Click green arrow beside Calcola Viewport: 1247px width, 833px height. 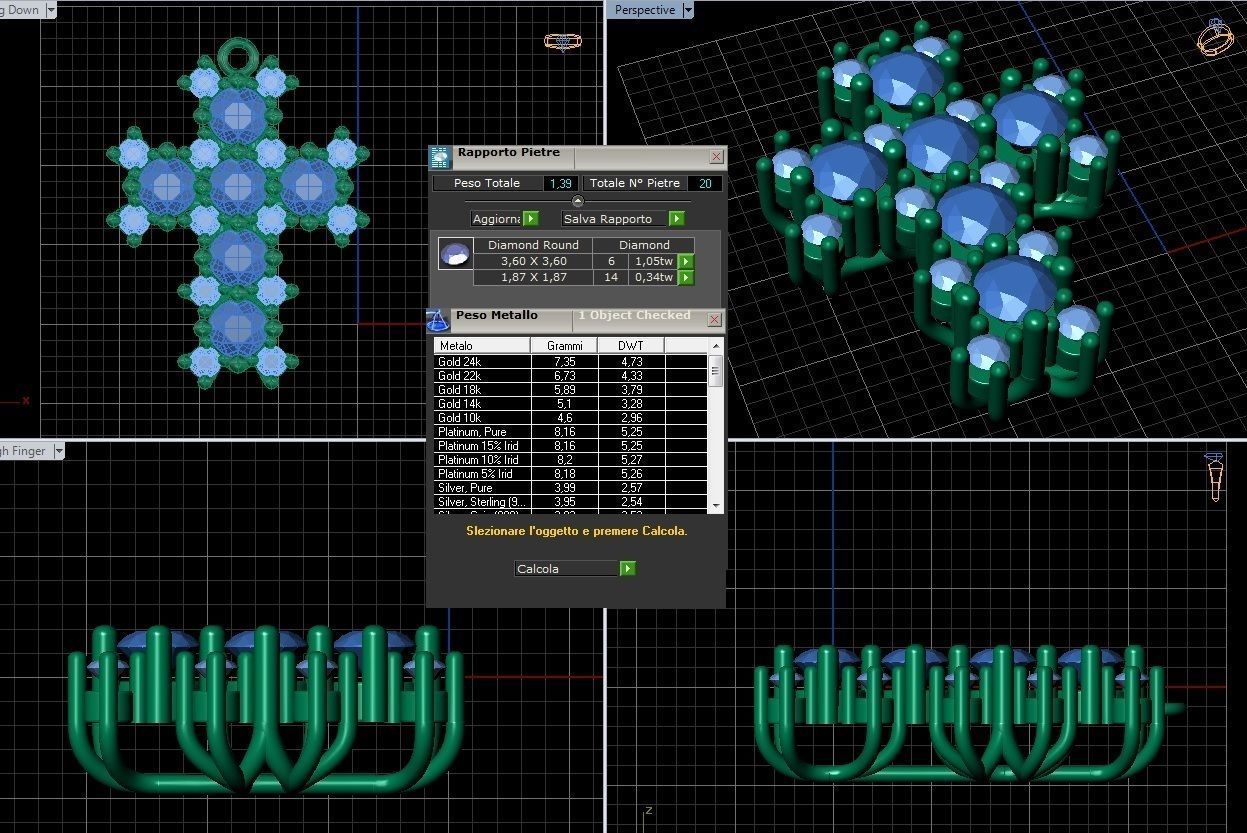pyautogui.click(x=627, y=568)
